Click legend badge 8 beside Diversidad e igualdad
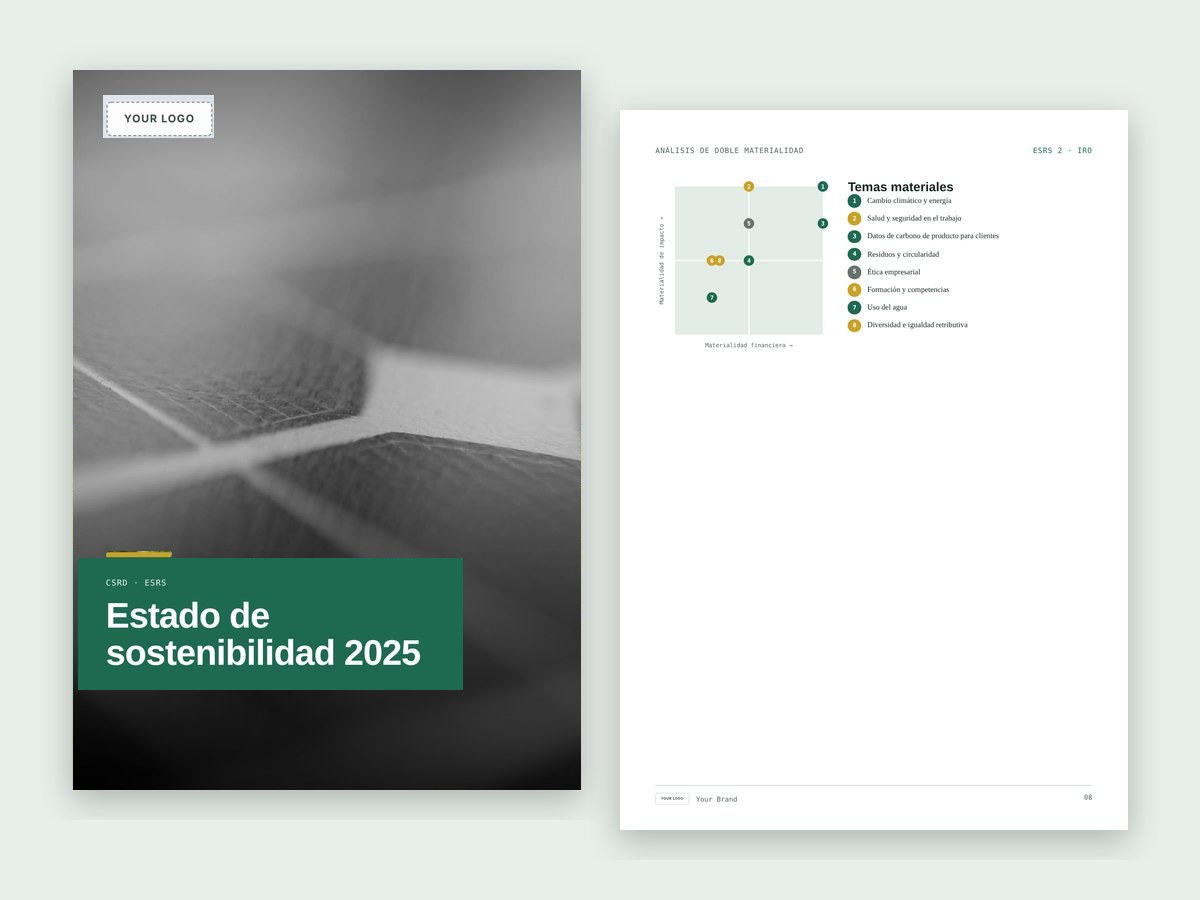Image resolution: width=1200 pixels, height=900 pixels. [x=854, y=326]
